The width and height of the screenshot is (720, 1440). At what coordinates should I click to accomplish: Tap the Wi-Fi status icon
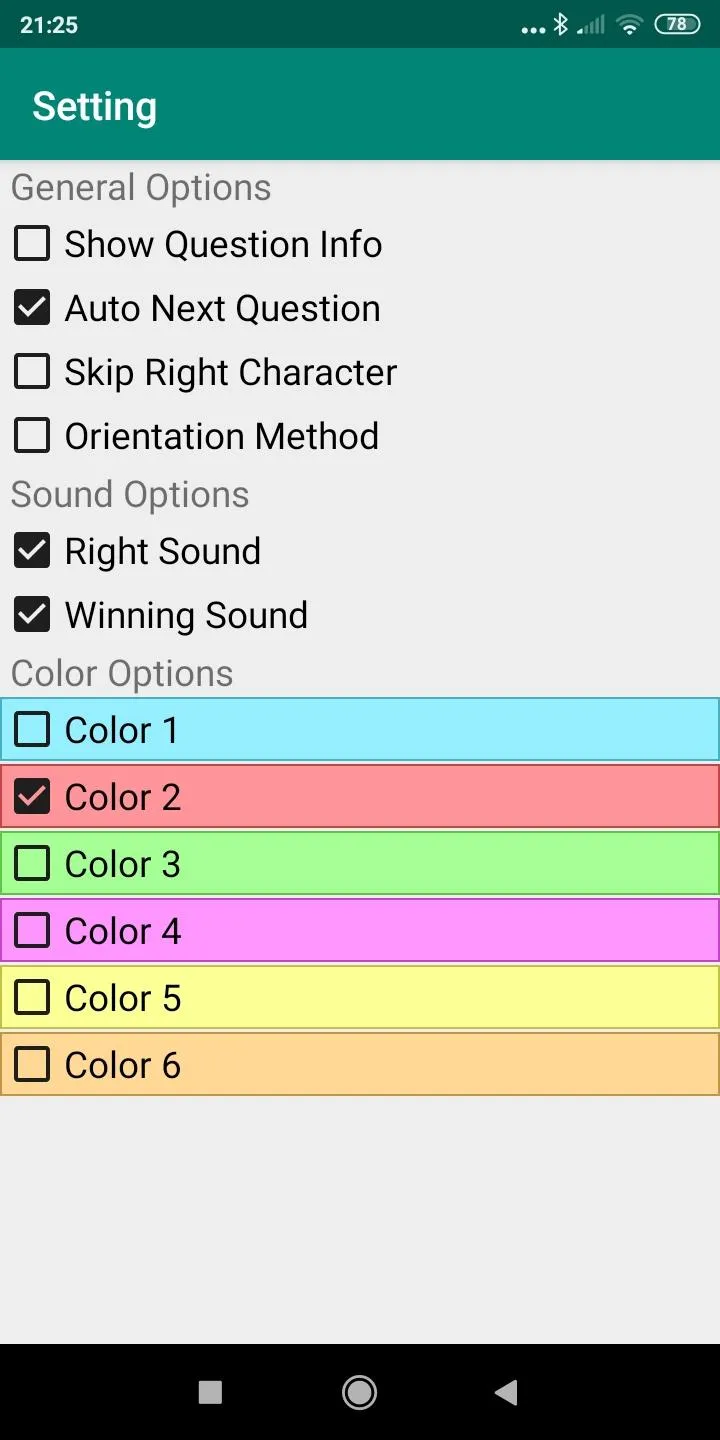click(629, 24)
